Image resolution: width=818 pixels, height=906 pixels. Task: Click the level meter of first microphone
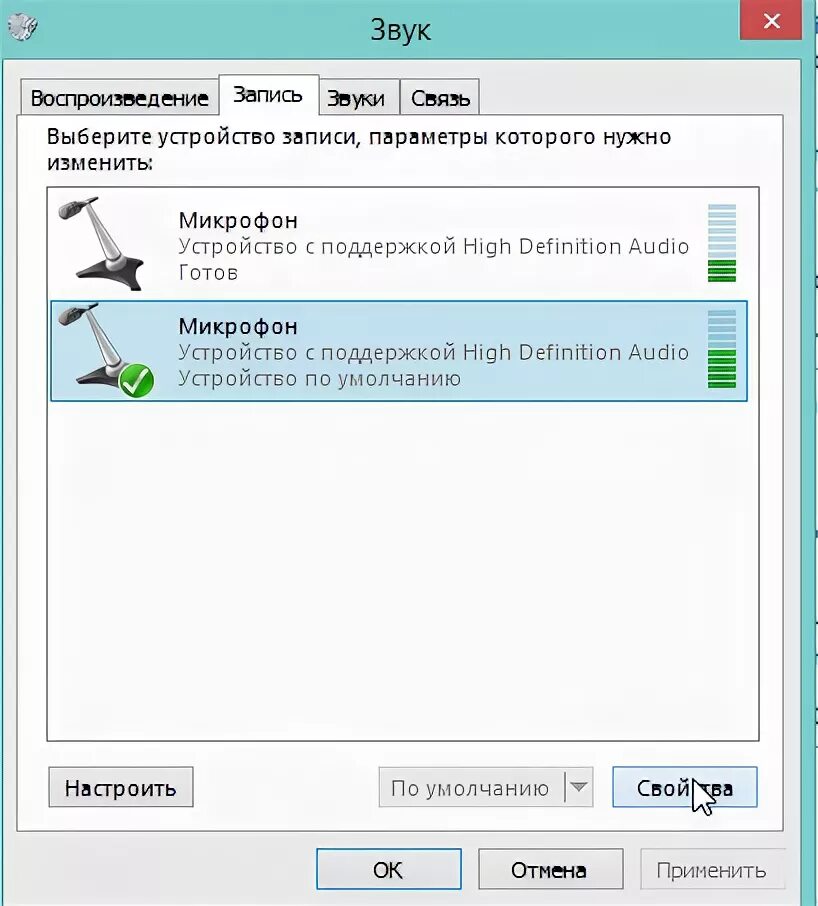[722, 243]
